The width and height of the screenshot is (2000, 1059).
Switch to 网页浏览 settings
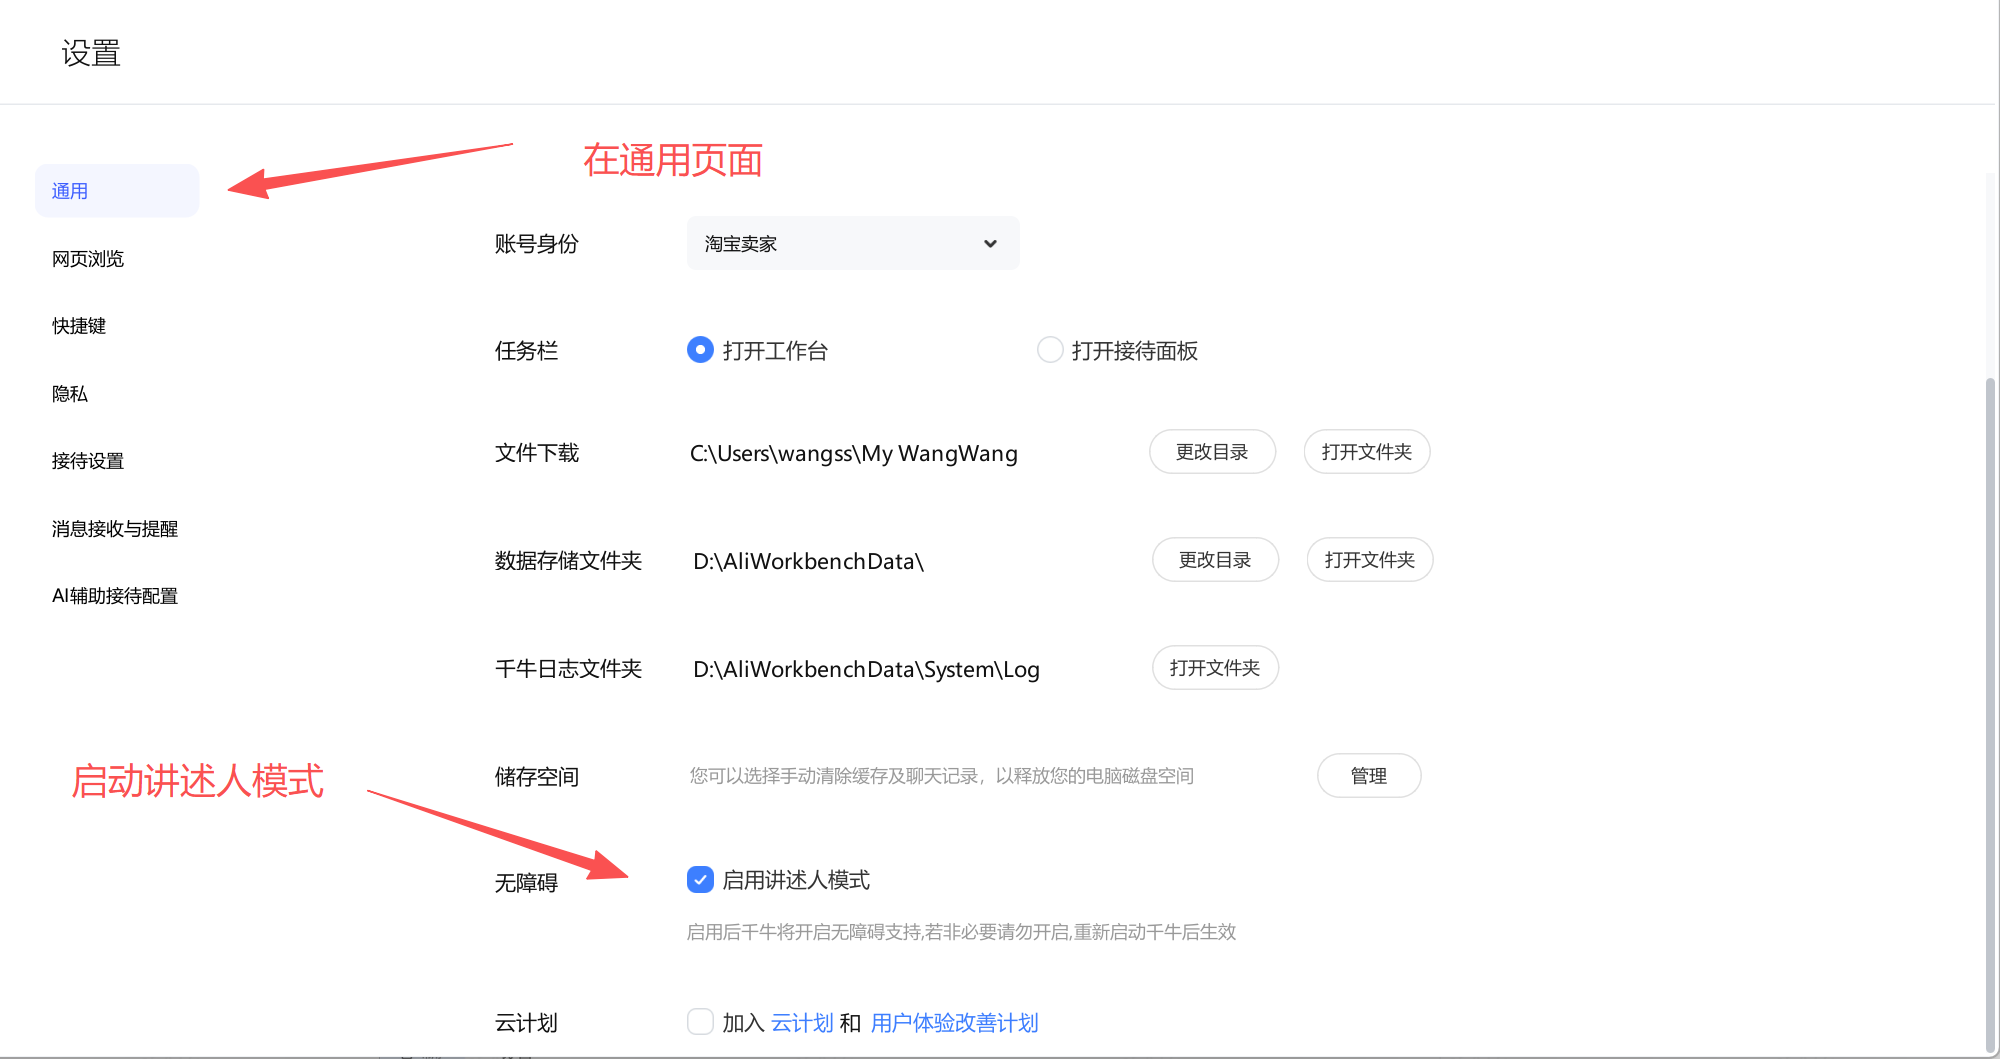(88, 259)
